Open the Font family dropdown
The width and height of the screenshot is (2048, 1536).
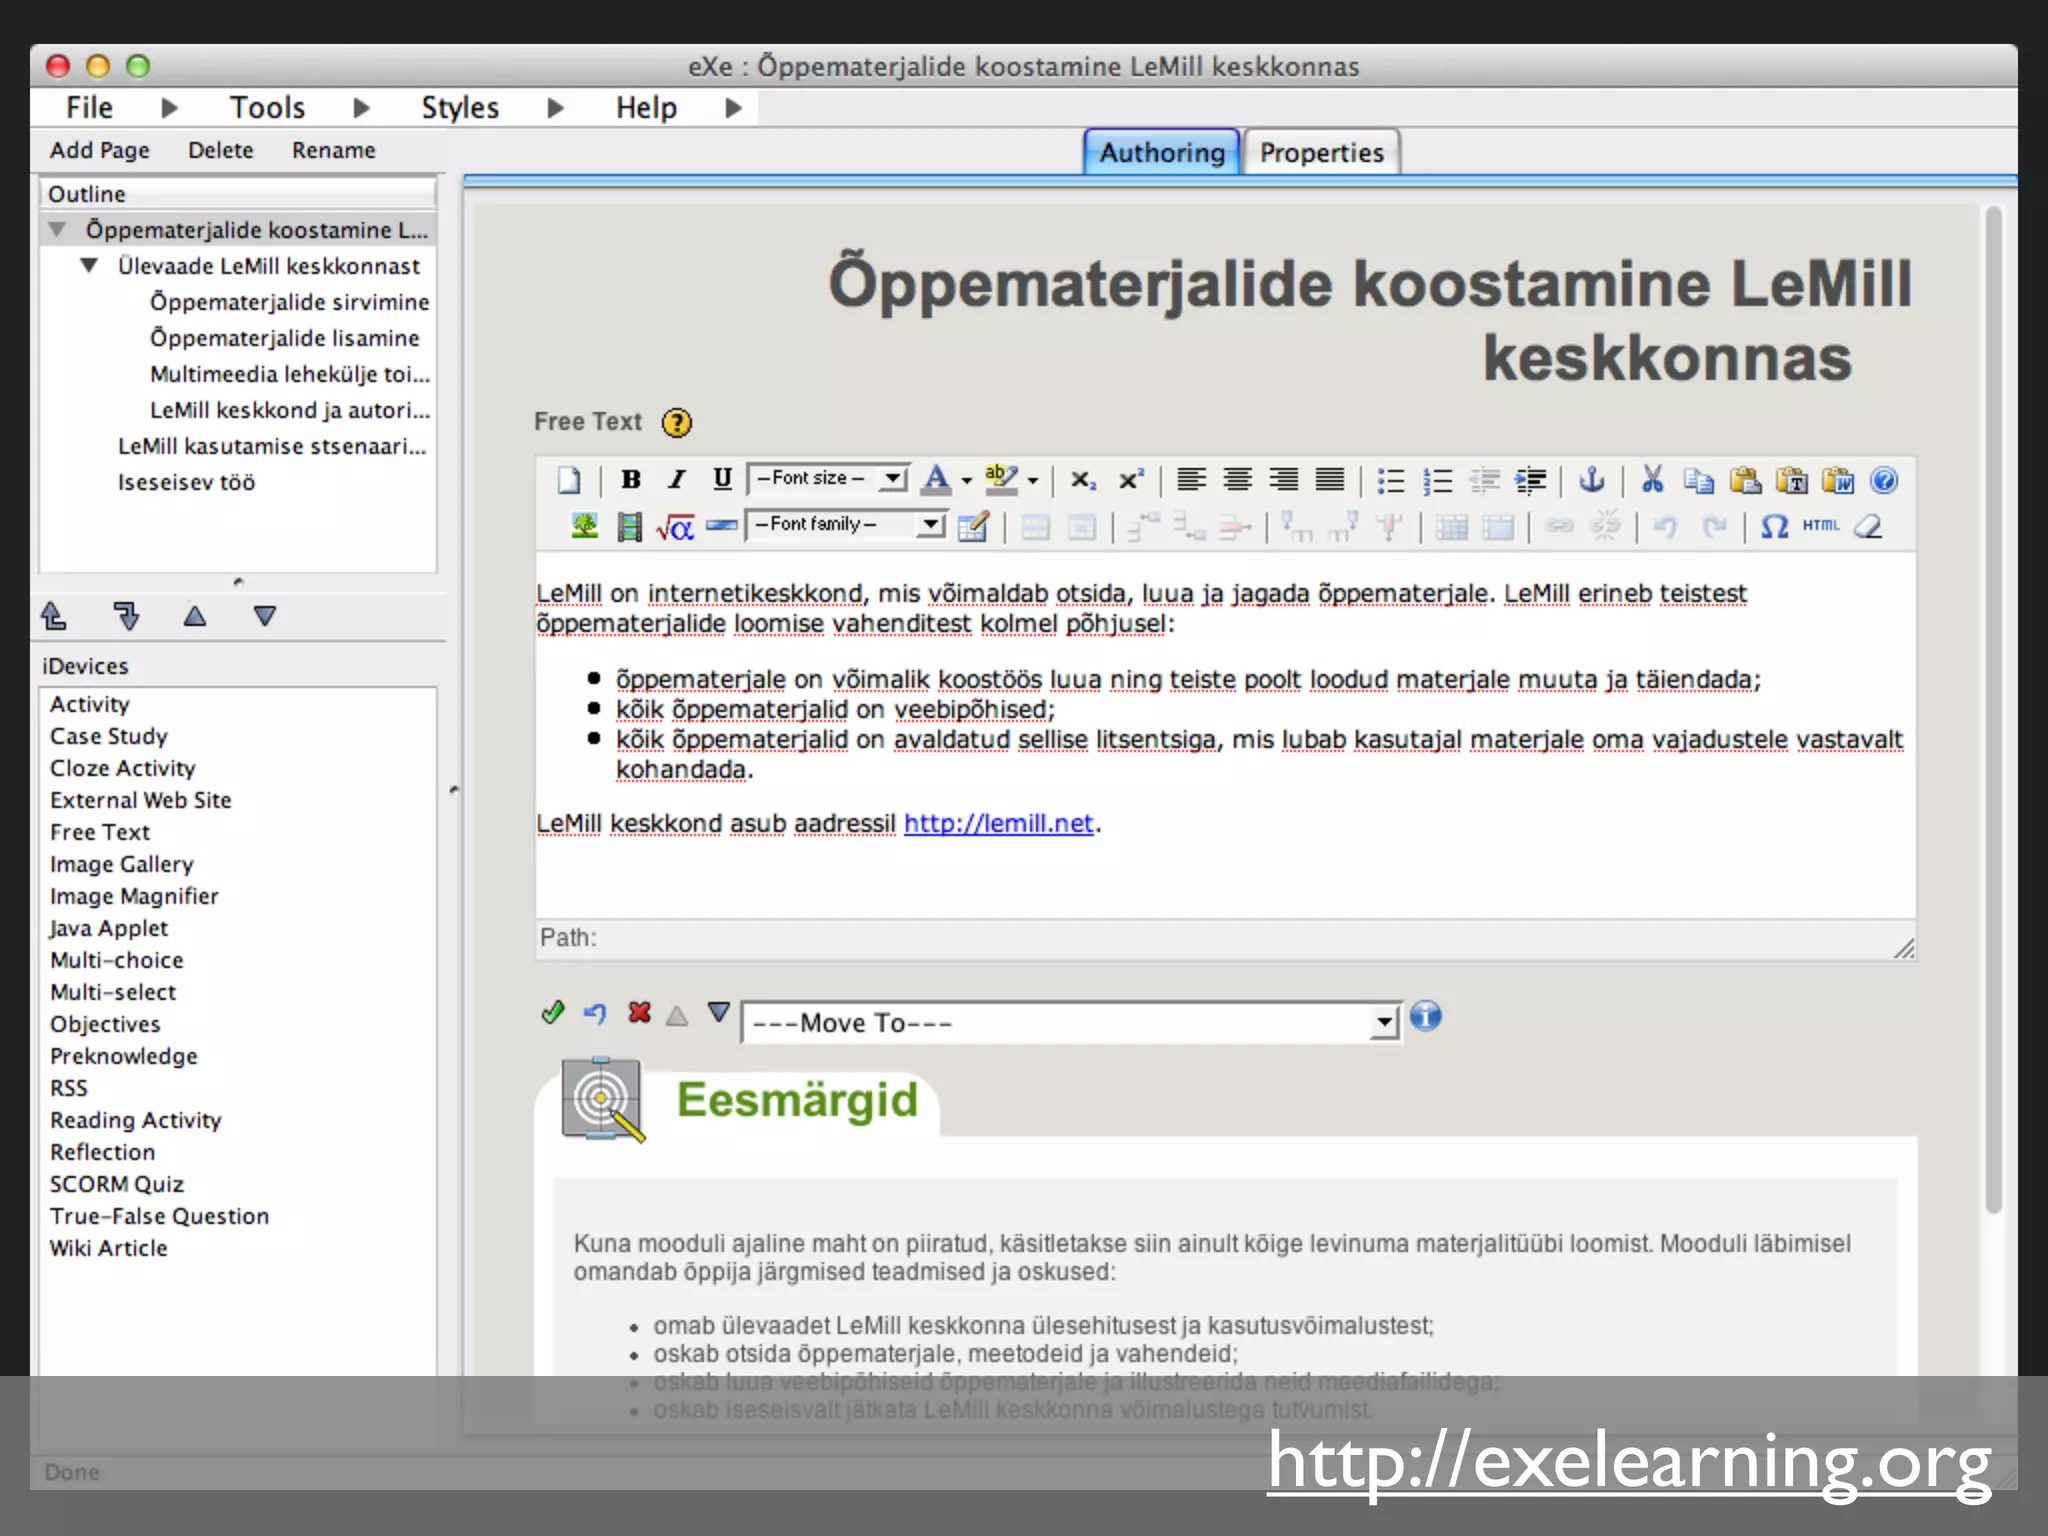(846, 524)
